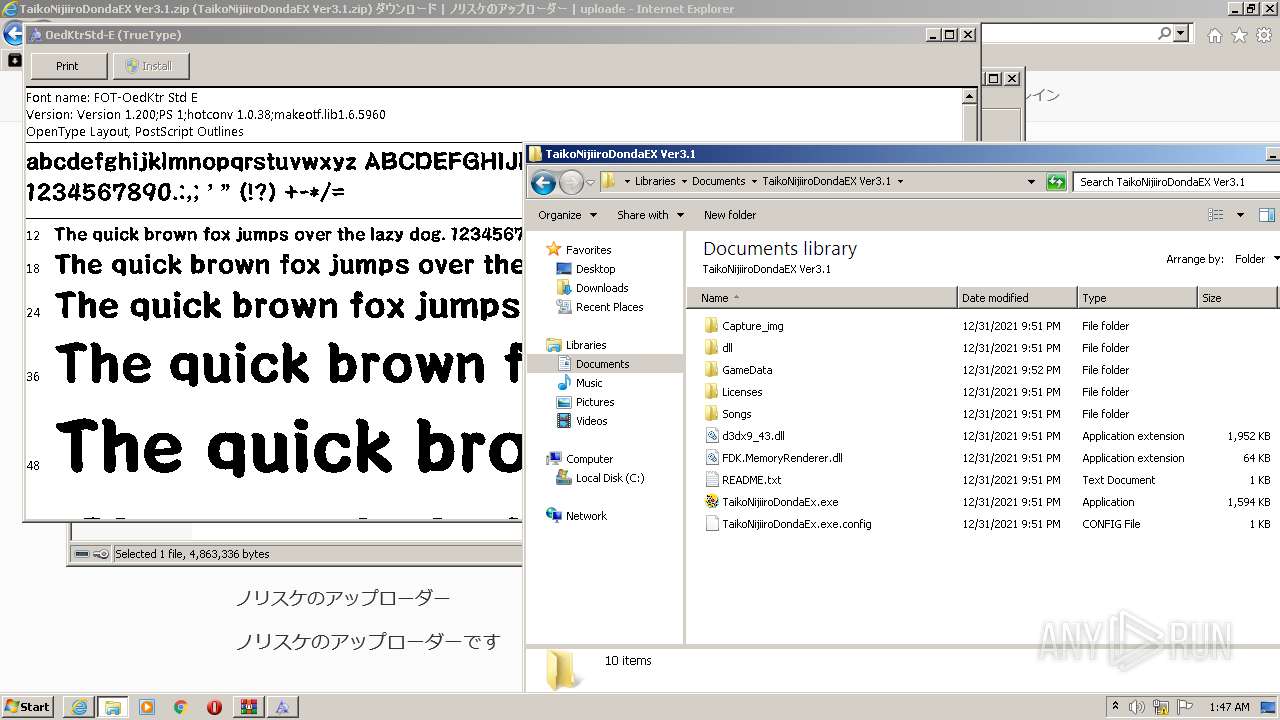
Task: Select Computer in the navigation pane
Action: 589,459
